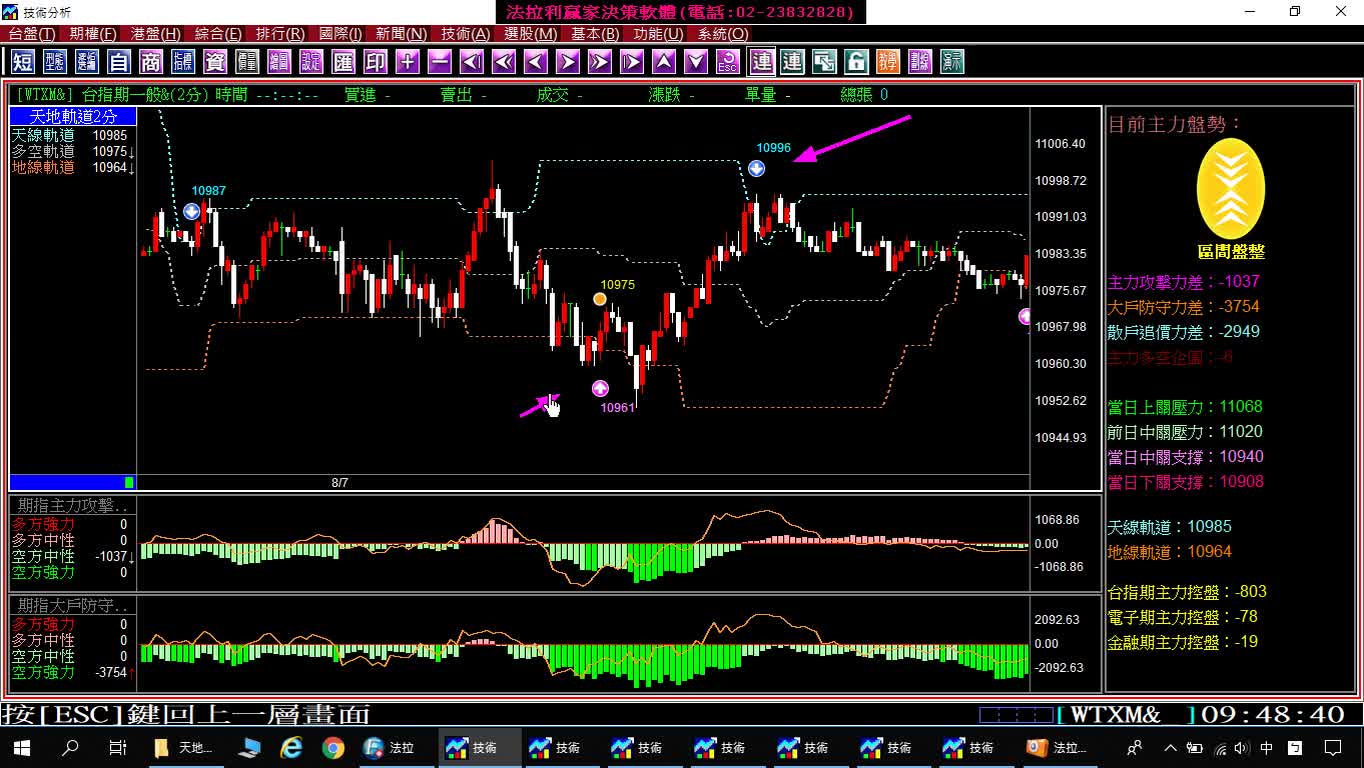Click the 商 toolbar icon
The image size is (1364, 768).
(x=151, y=62)
